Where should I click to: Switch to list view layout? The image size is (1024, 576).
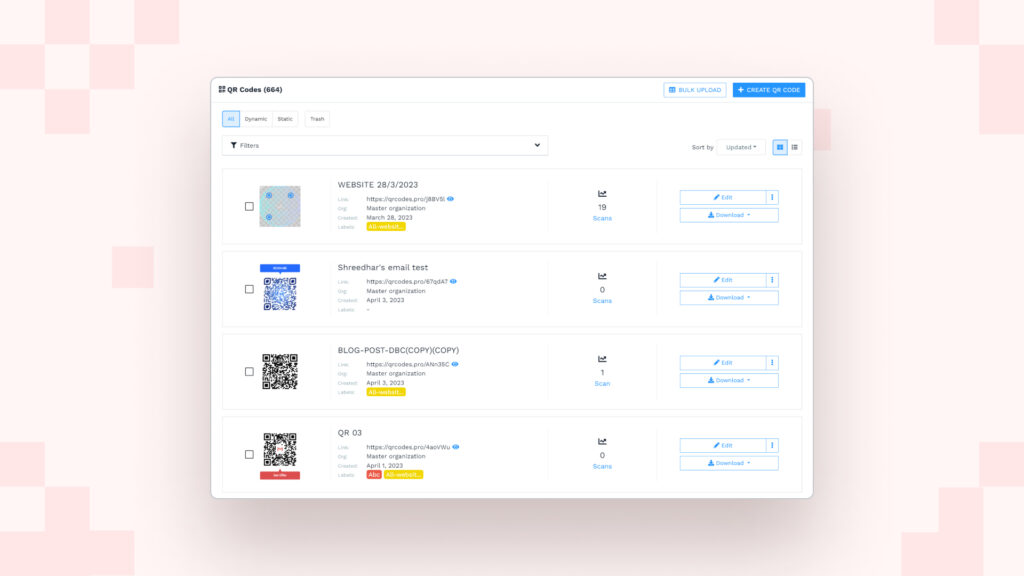(x=794, y=146)
